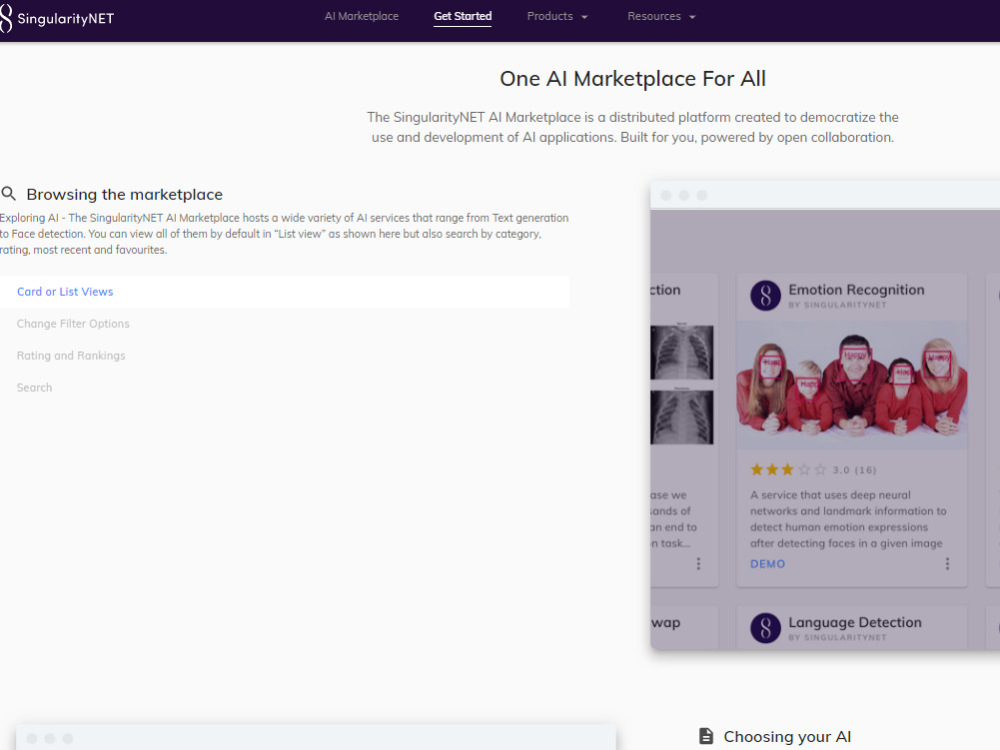
Task: Click the Browsing the marketplace heading
Action: point(124,195)
